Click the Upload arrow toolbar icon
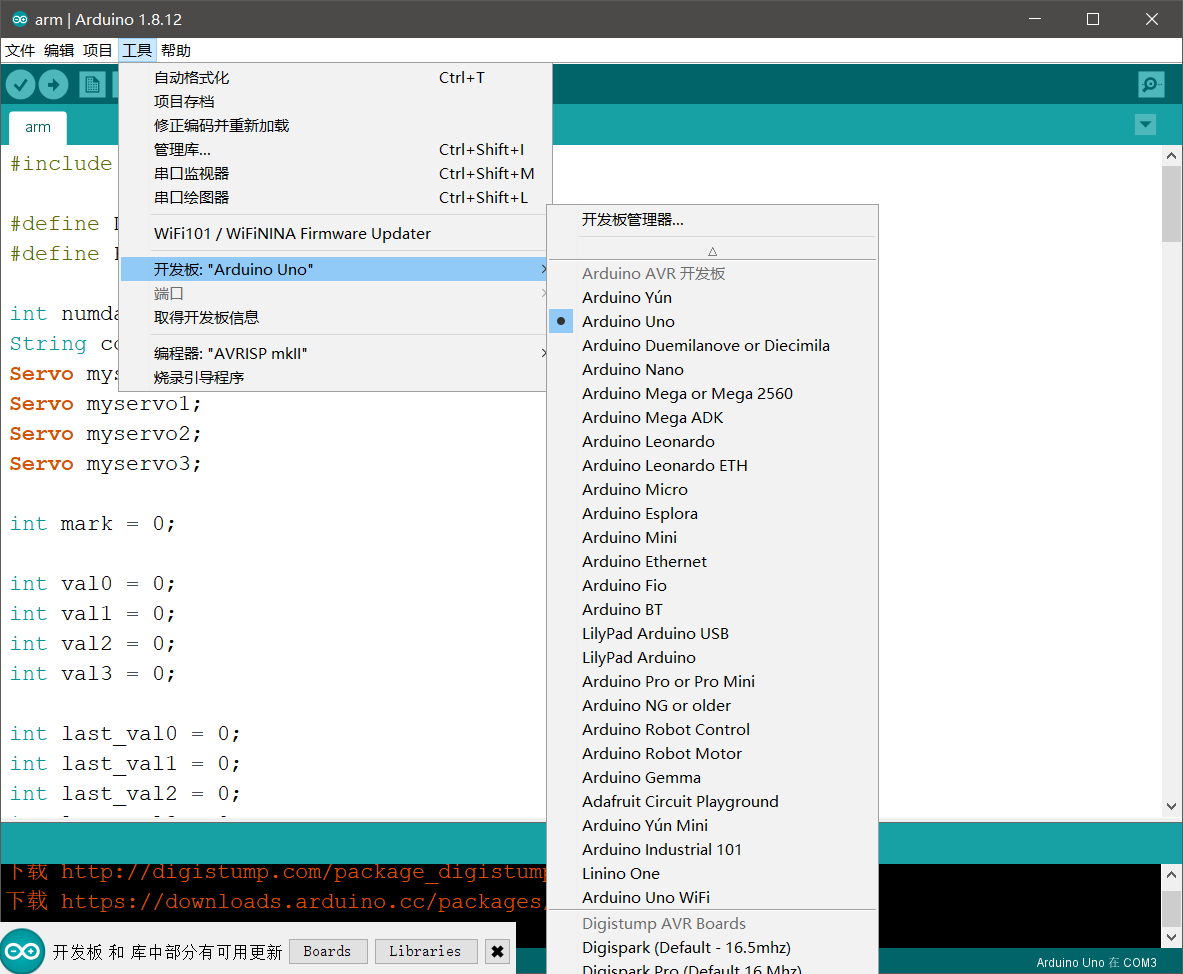 (x=54, y=84)
